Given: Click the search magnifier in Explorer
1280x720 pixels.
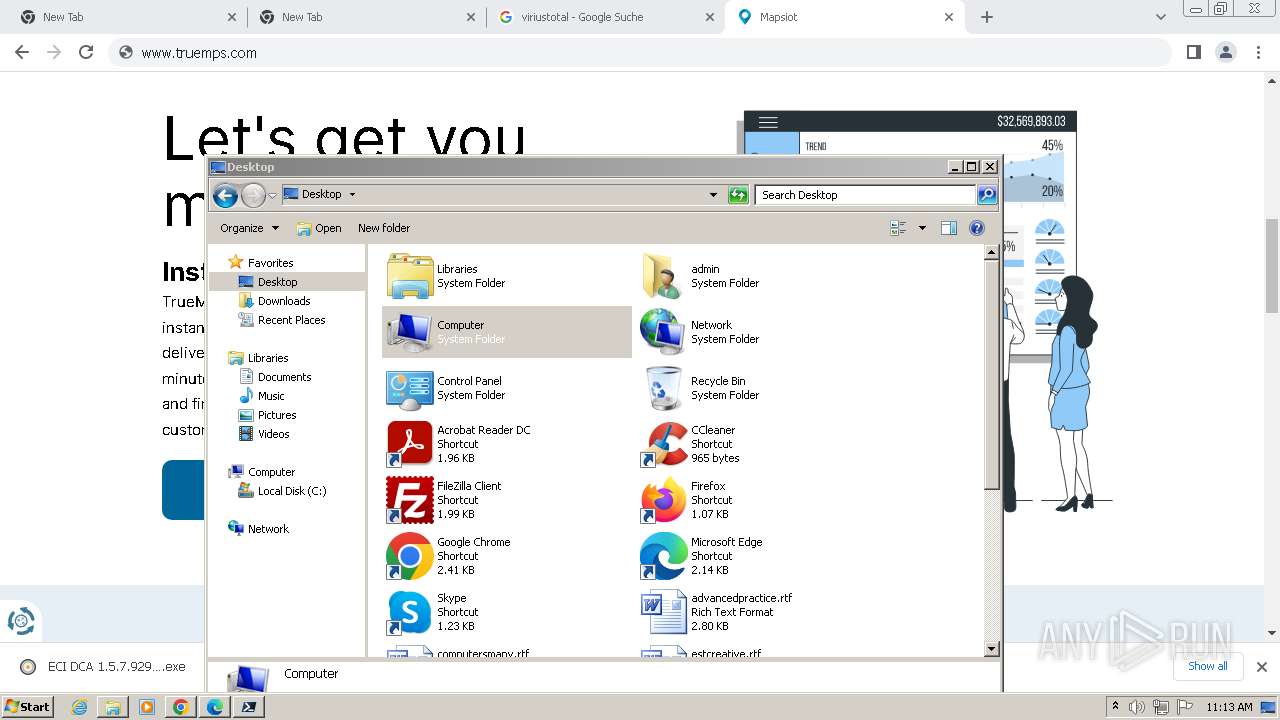Looking at the screenshot, I should tap(987, 195).
